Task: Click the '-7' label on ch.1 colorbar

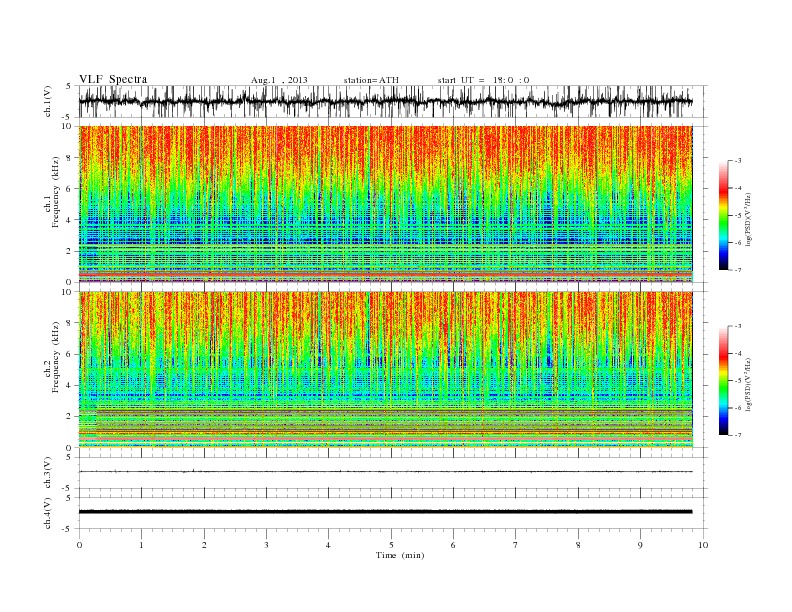Action: coord(738,270)
